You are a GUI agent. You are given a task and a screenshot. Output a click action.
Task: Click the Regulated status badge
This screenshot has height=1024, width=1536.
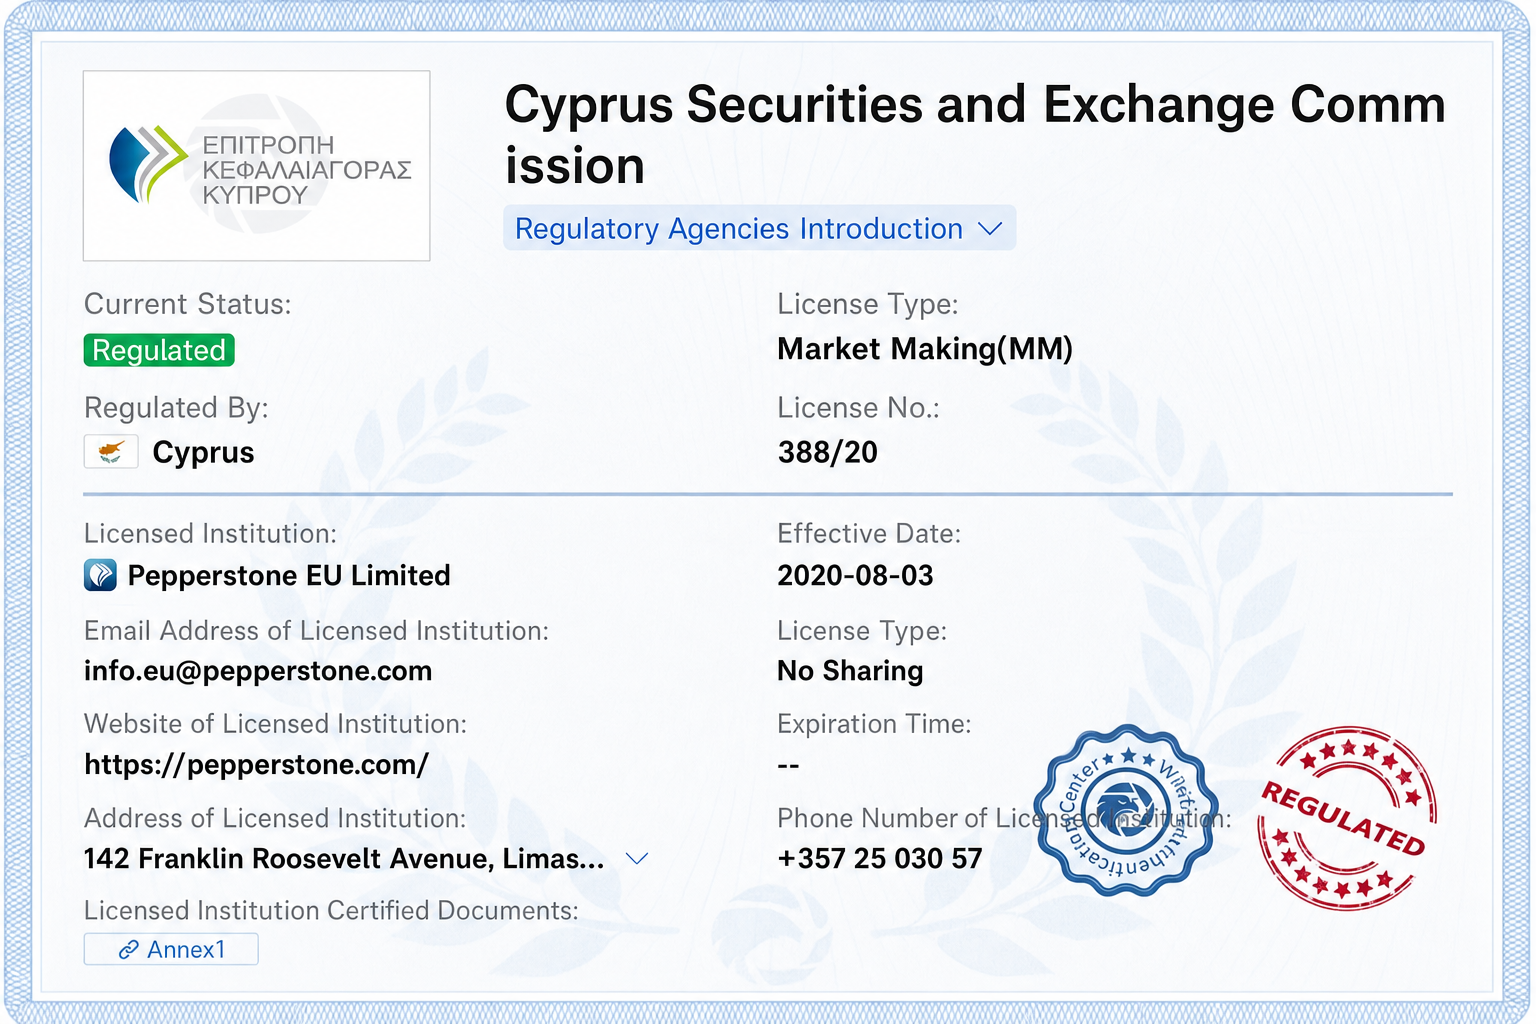[x=159, y=350]
